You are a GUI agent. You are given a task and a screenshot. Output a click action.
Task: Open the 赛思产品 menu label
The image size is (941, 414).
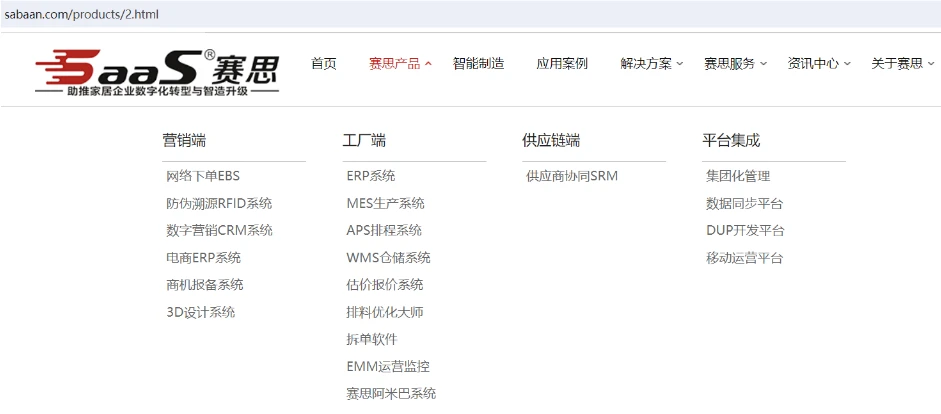tap(394, 64)
